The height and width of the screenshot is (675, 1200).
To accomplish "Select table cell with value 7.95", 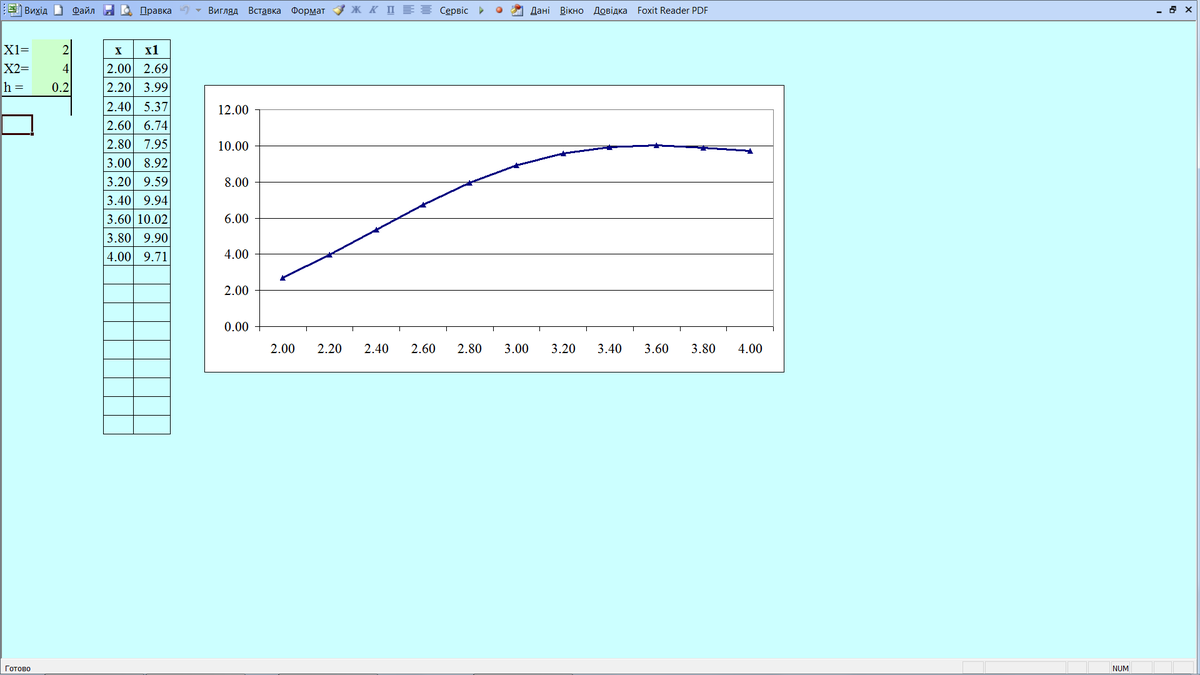I will (x=152, y=144).
